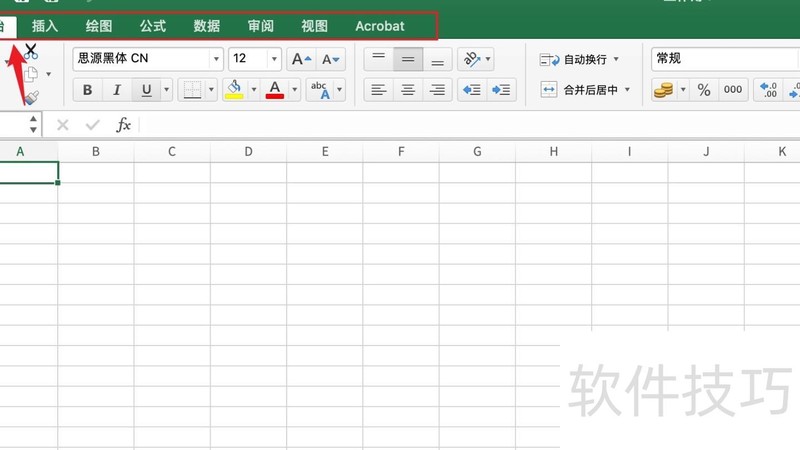Align text to bottom

(437, 59)
